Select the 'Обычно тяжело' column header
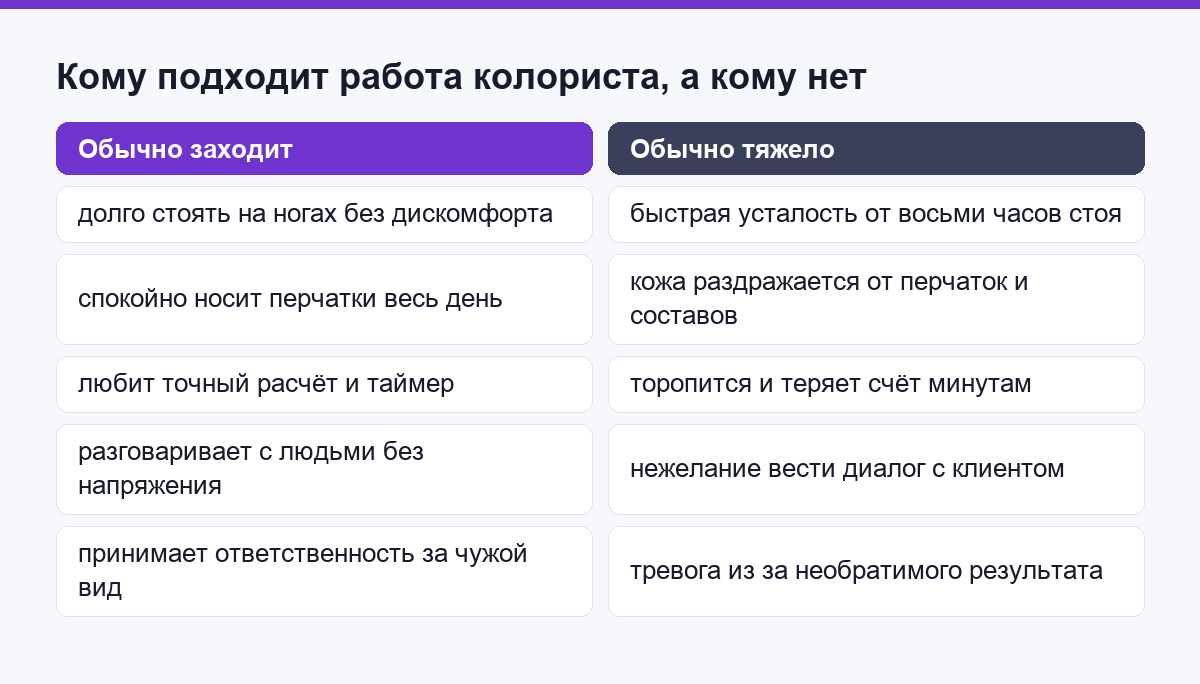 coord(876,149)
